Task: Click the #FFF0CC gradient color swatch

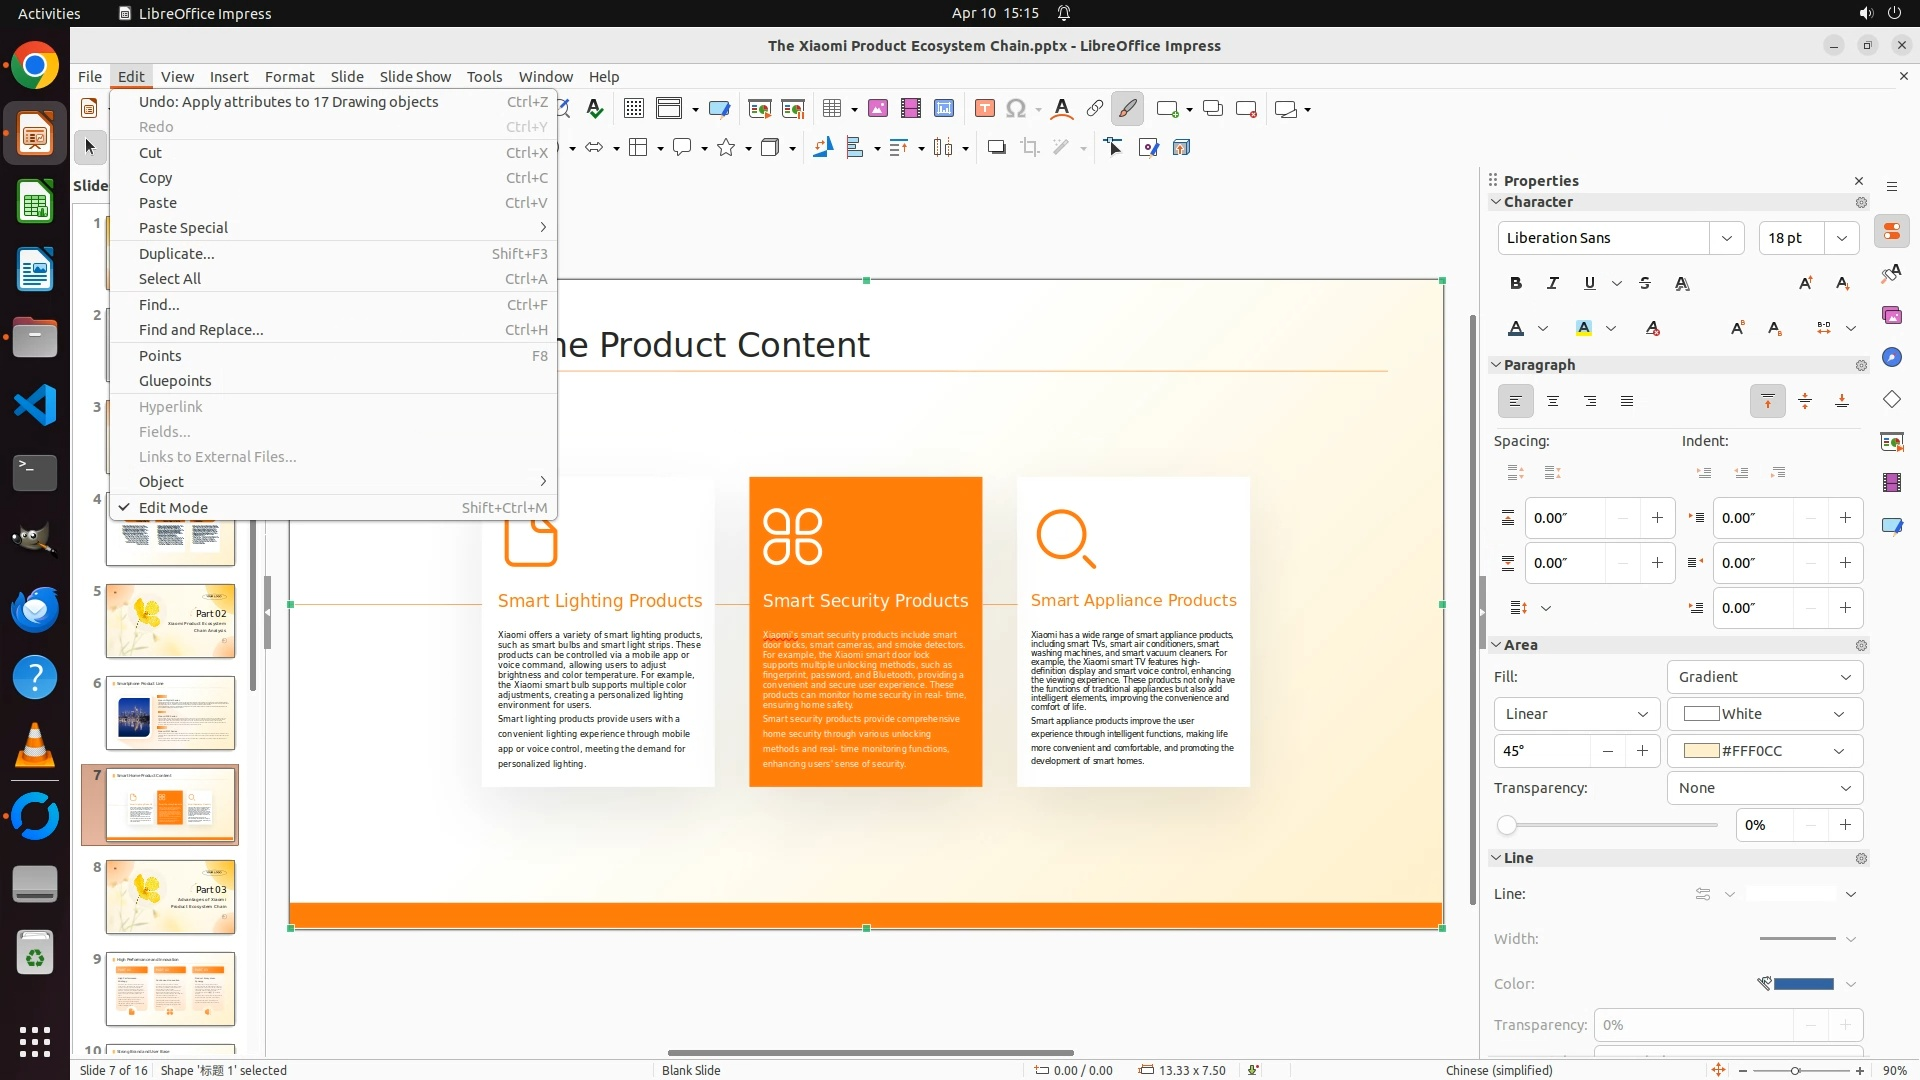Action: tap(1702, 751)
